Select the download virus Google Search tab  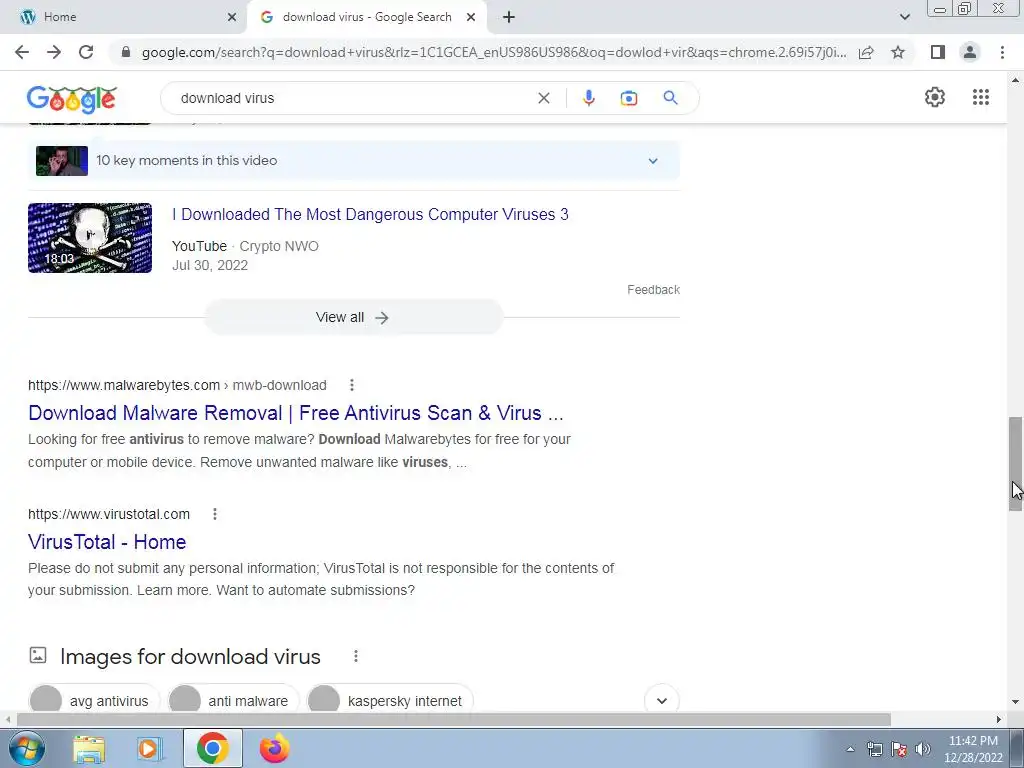point(367,17)
